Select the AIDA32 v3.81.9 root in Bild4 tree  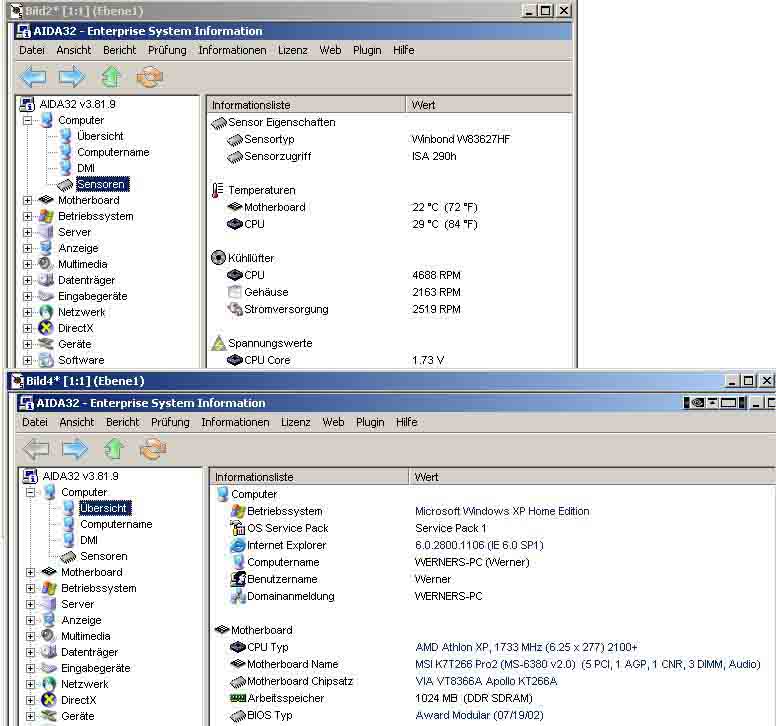(x=80, y=476)
